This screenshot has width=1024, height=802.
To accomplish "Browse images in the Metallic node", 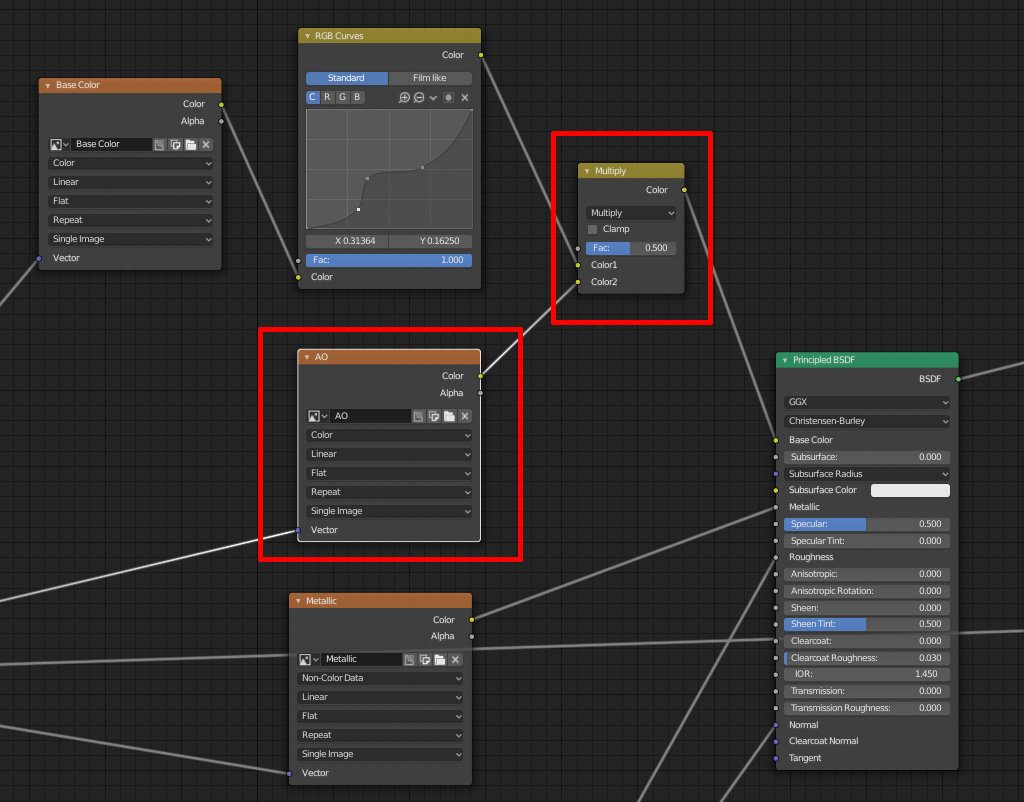I will 308,660.
